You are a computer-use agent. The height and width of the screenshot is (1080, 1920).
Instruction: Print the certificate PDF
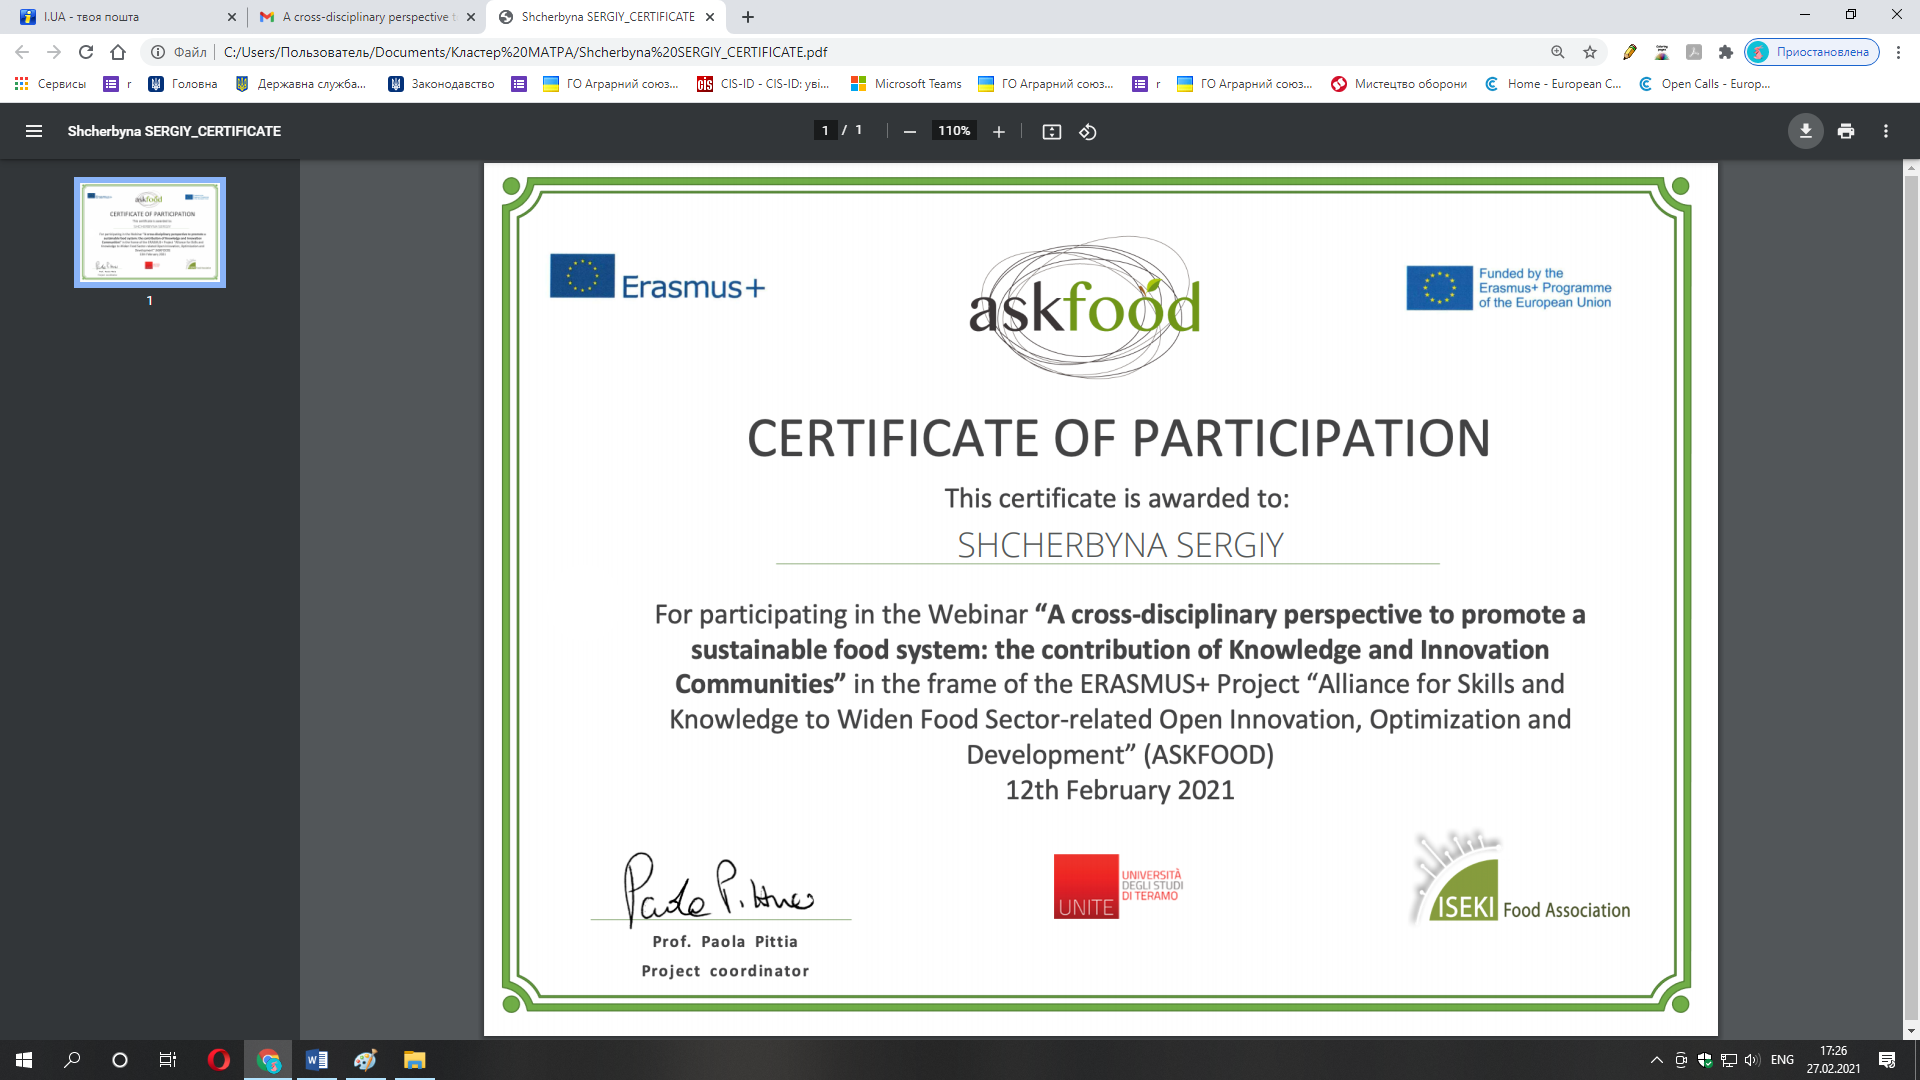tap(1846, 131)
